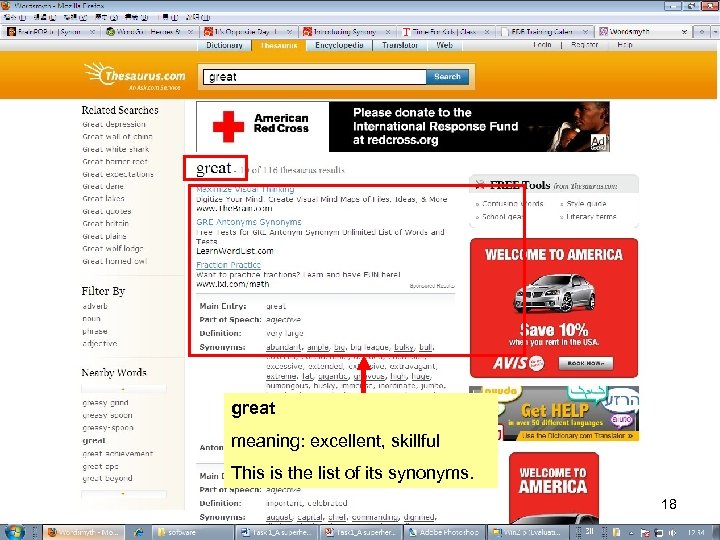Click the AVIS Book Now button
The height and width of the screenshot is (540, 720).
(586, 363)
